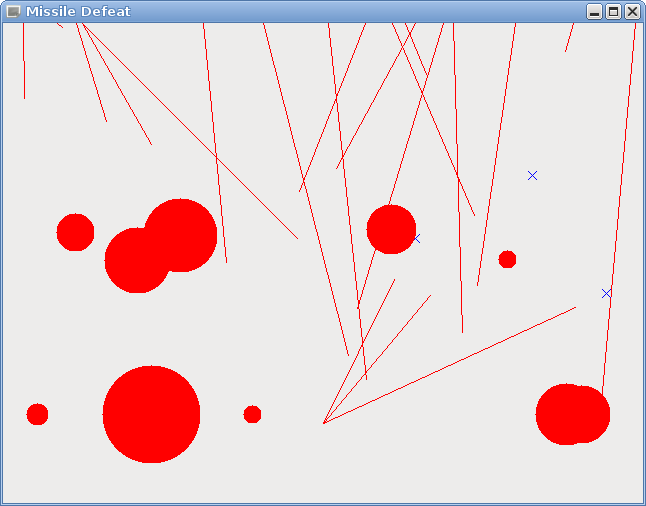This screenshot has height=506, width=646.
Task: Click the upper X target marker
Action: pyautogui.click(x=532, y=175)
